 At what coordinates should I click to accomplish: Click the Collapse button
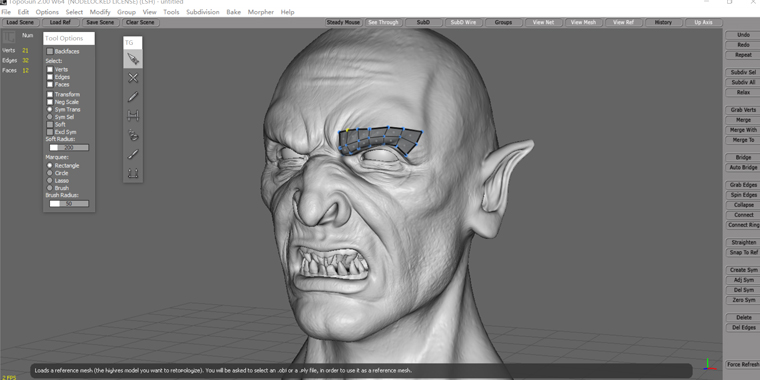743,205
